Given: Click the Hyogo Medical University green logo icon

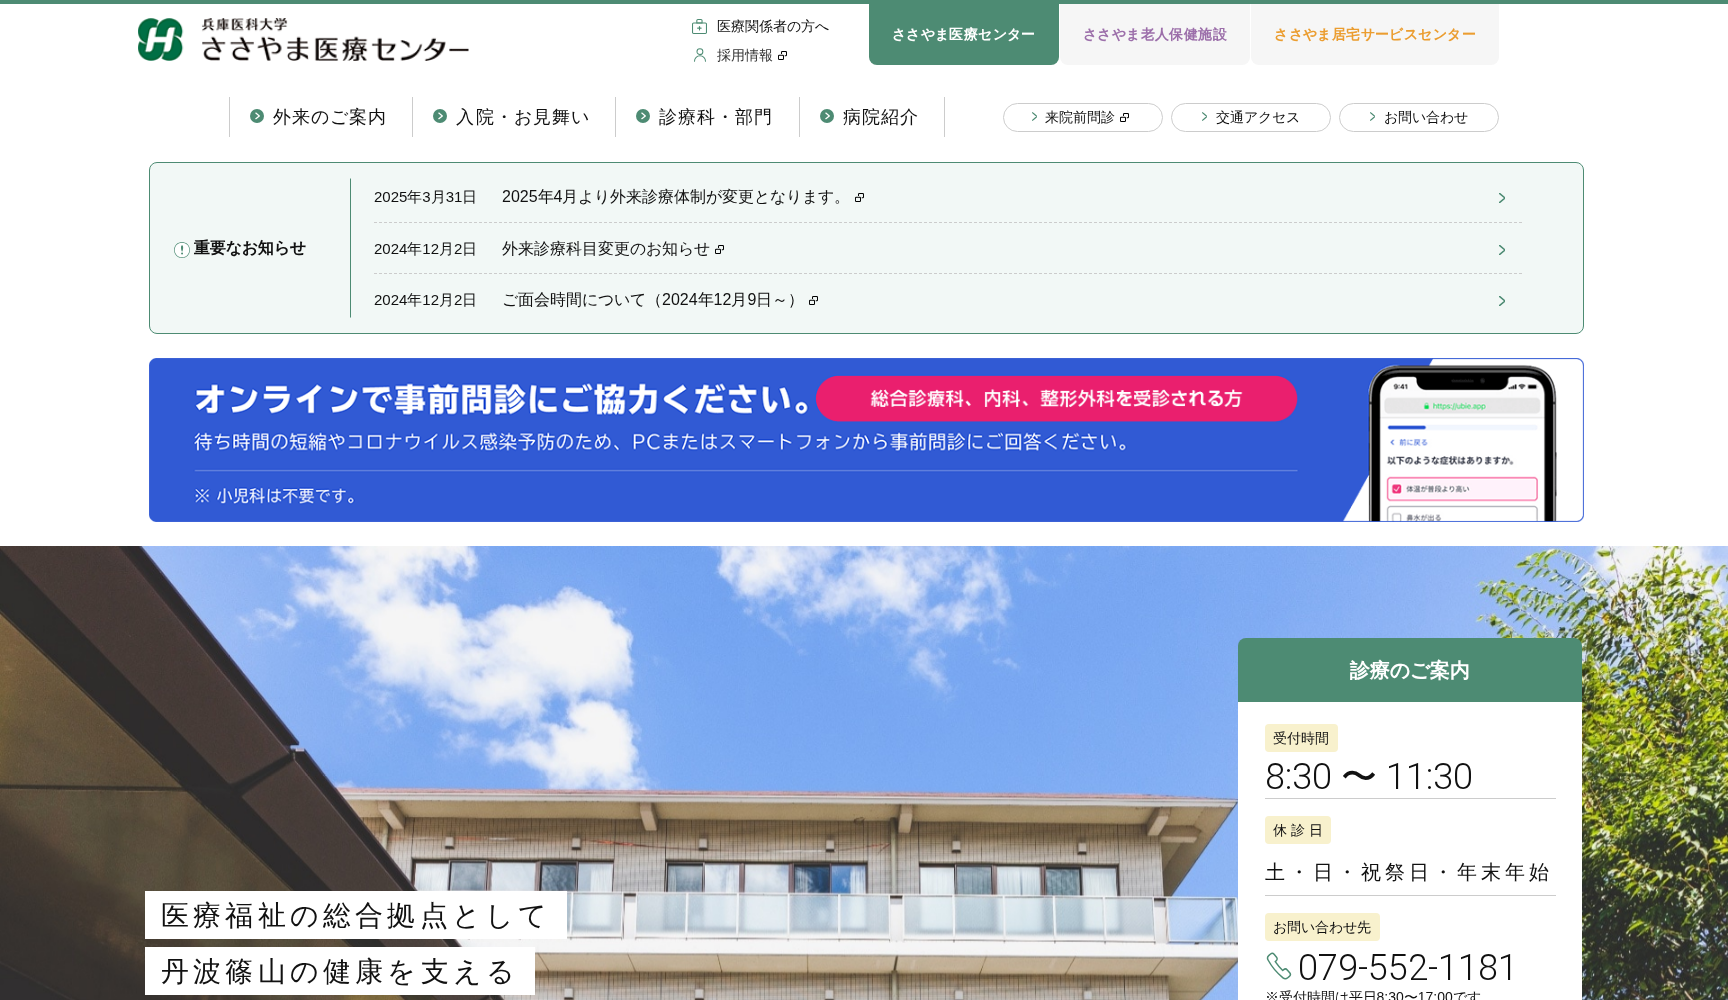Looking at the screenshot, I should coord(160,39).
